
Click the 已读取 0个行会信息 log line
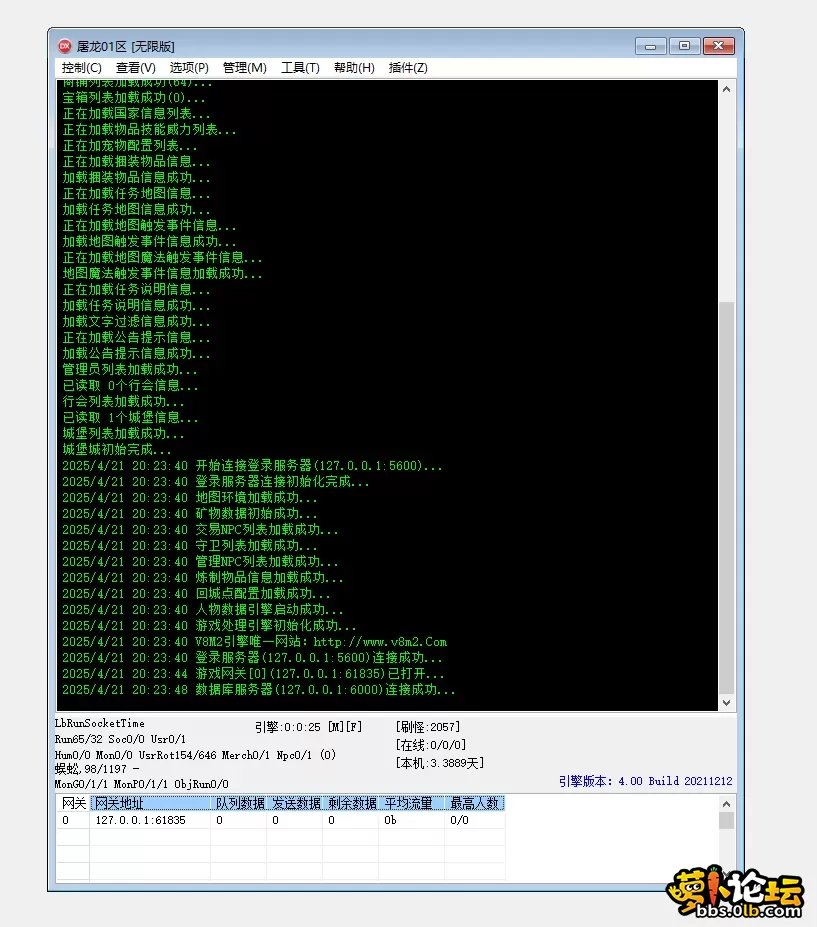pyautogui.click(x=131, y=385)
